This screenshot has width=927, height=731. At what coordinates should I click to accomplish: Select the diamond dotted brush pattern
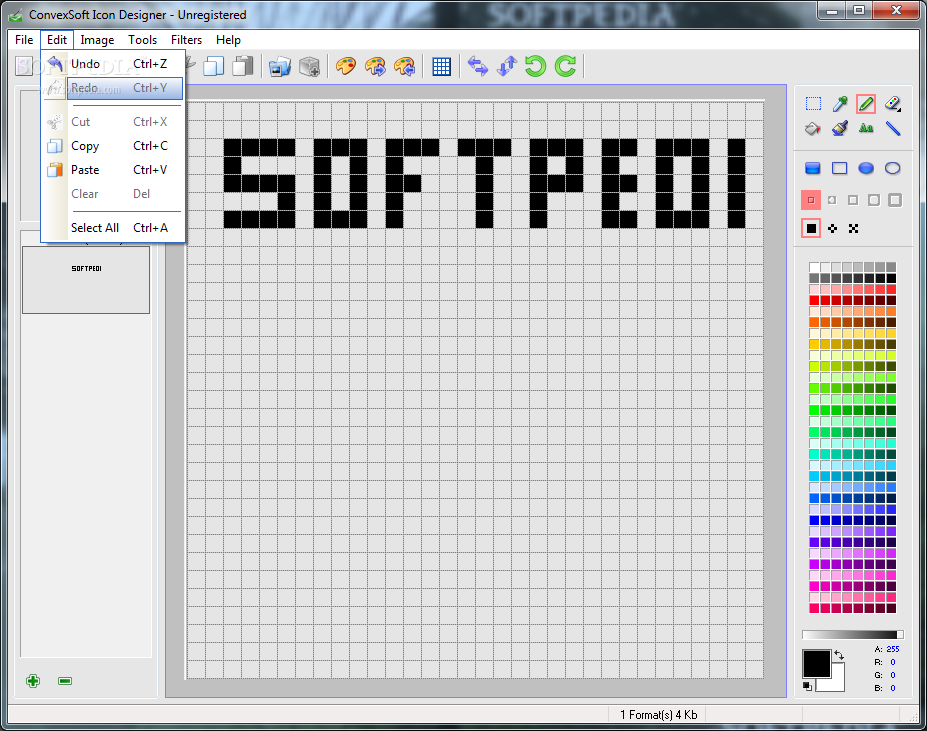tap(832, 228)
